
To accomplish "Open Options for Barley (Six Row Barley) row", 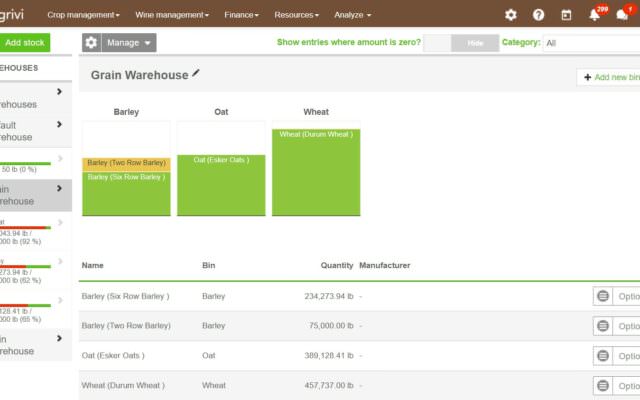I will [x=627, y=296].
